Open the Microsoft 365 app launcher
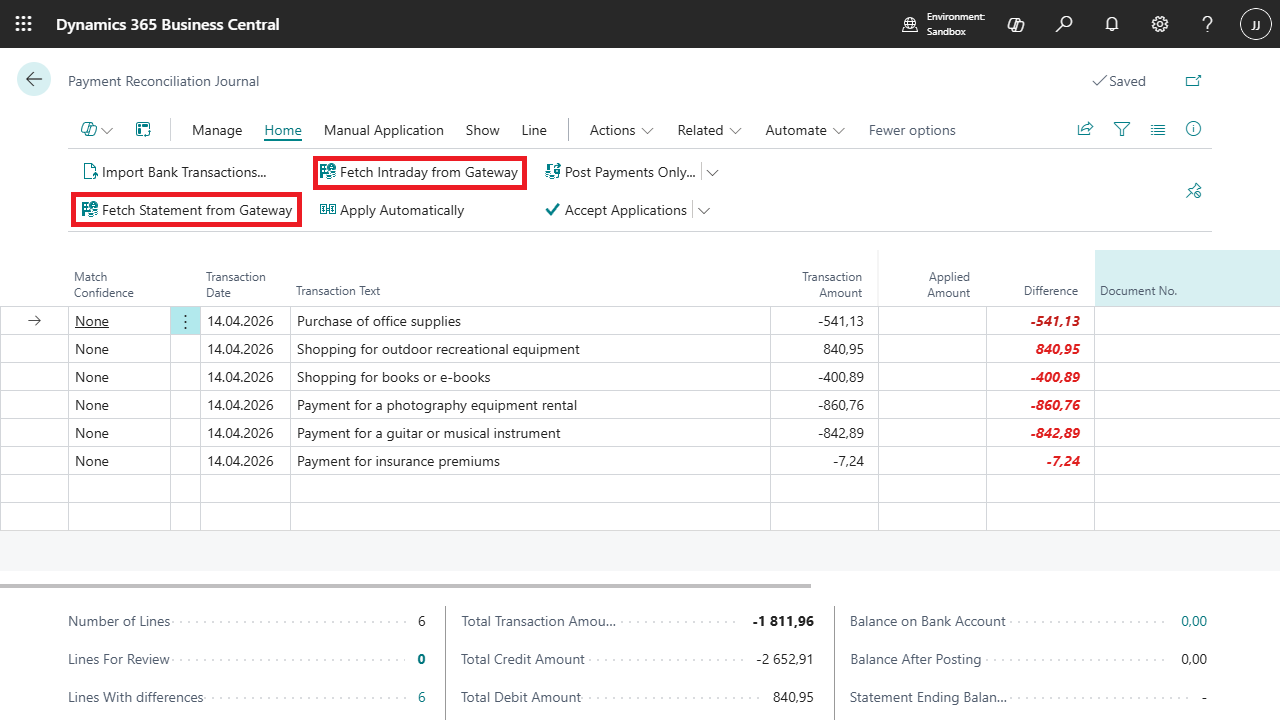The height and width of the screenshot is (720, 1280). click(x=23, y=23)
